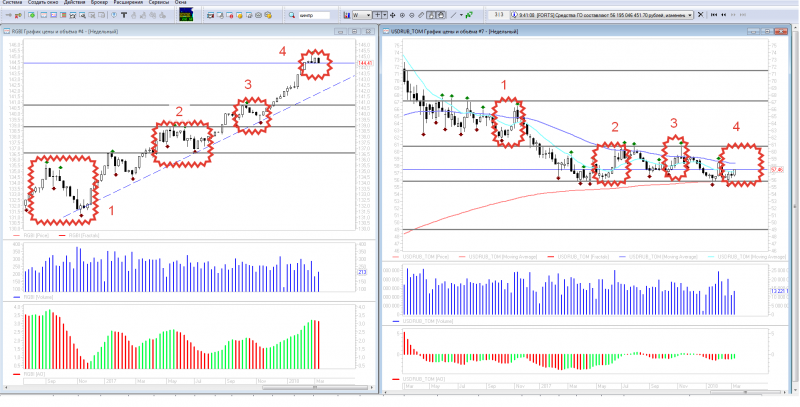This screenshot has height=407, width=800.
Task: Select the trend line drawing tool
Action: pyautogui.click(x=453, y=15)
